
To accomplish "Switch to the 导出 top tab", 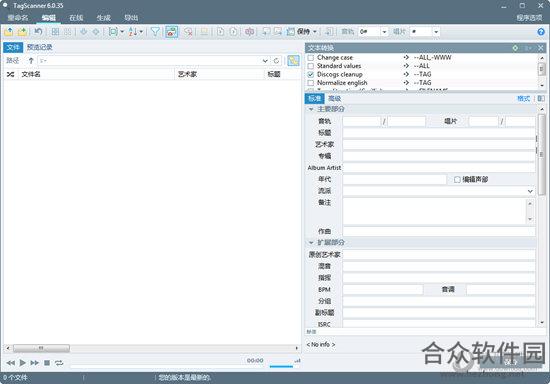I will 131,18.
